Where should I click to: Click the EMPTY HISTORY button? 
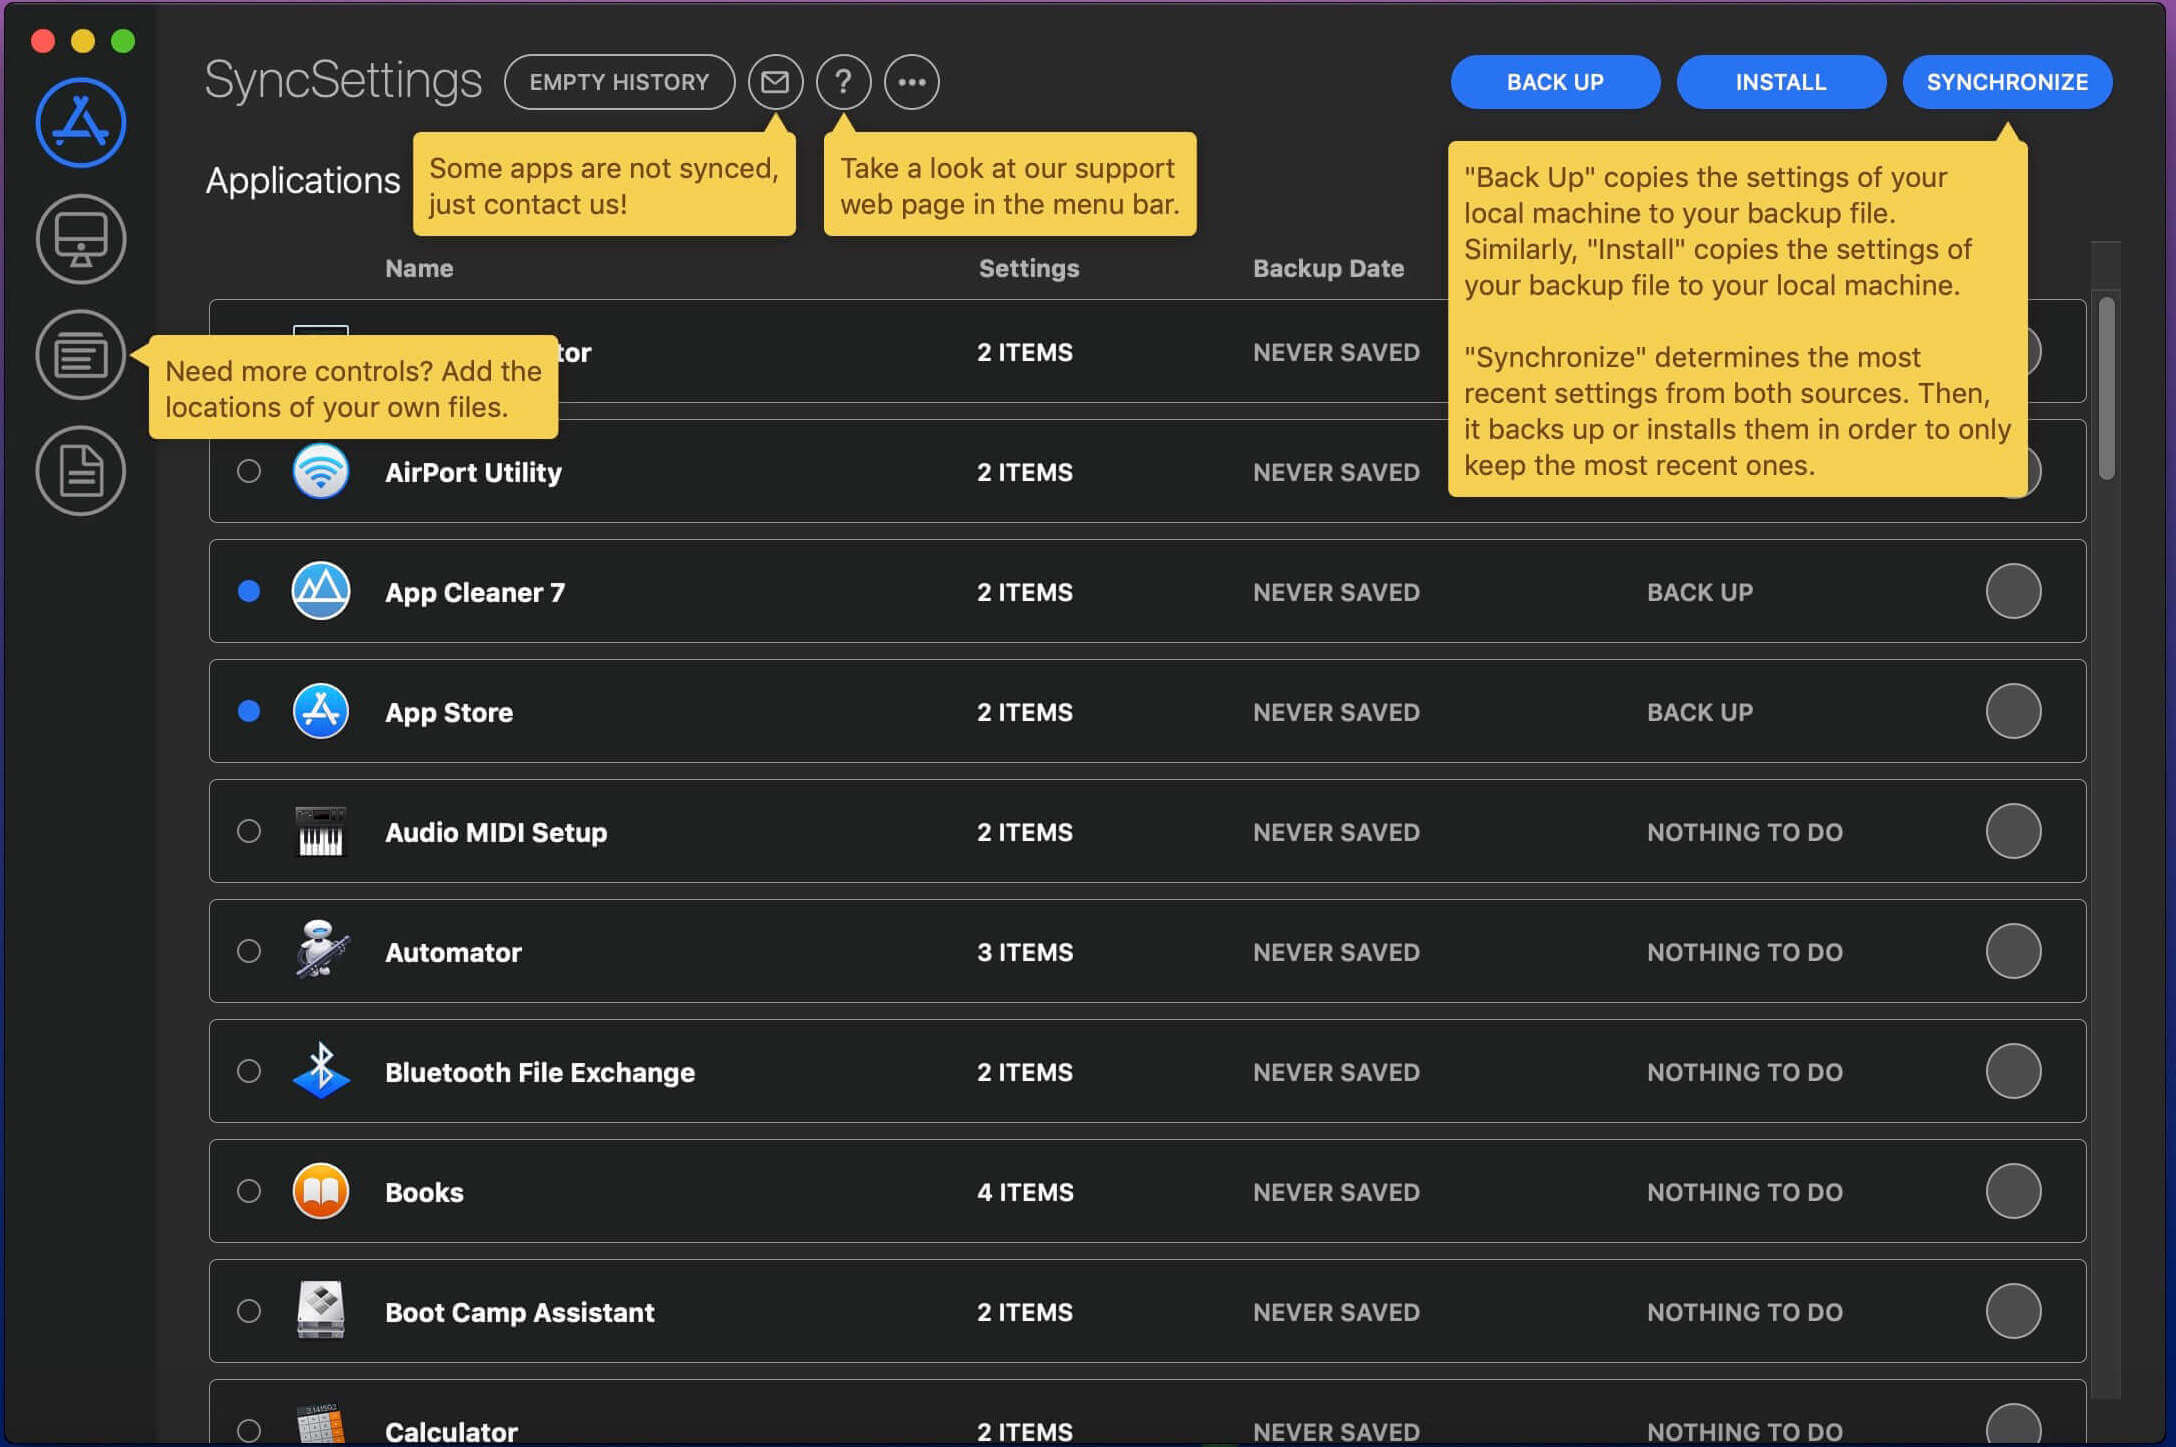(x=619, y=82)
